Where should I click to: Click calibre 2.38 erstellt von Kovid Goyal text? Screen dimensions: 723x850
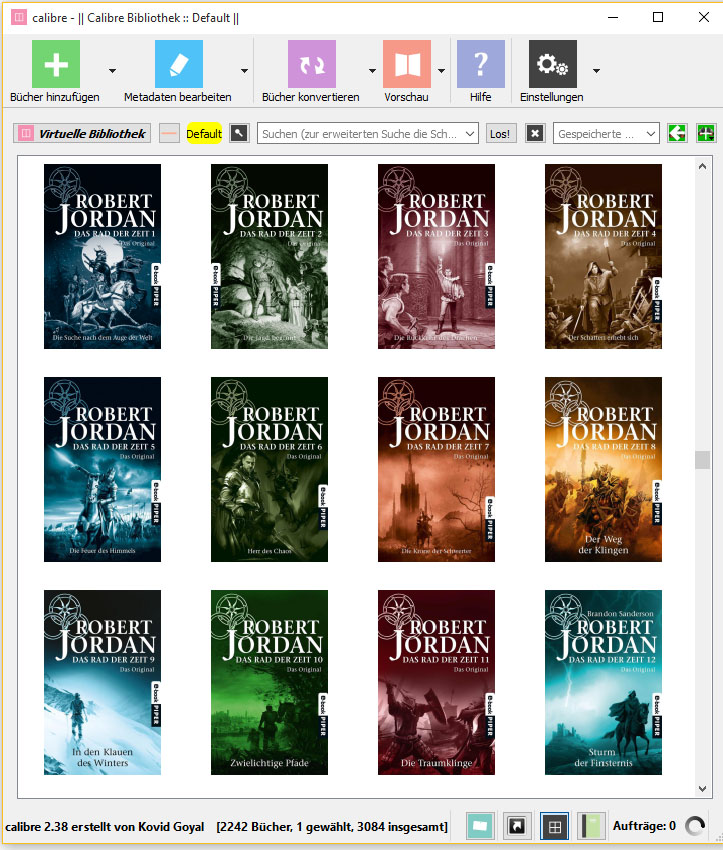point(105,827)
